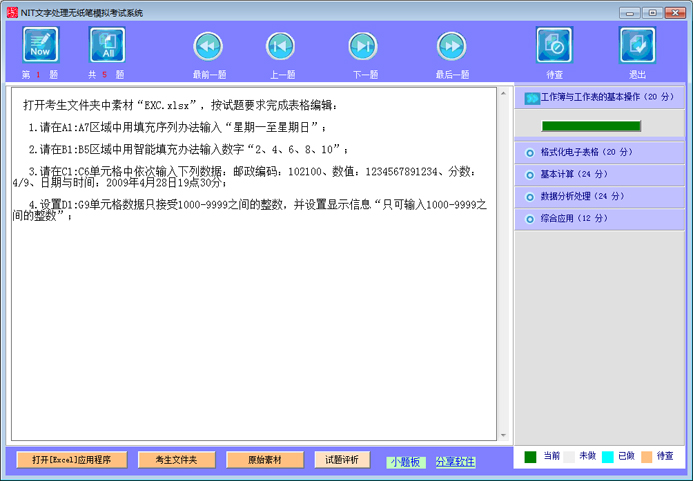Image resolution: width=693 pixels, height=481 pixels.
Task: Go to next question 下一题 icon
Action: click(x=363, y=46)
